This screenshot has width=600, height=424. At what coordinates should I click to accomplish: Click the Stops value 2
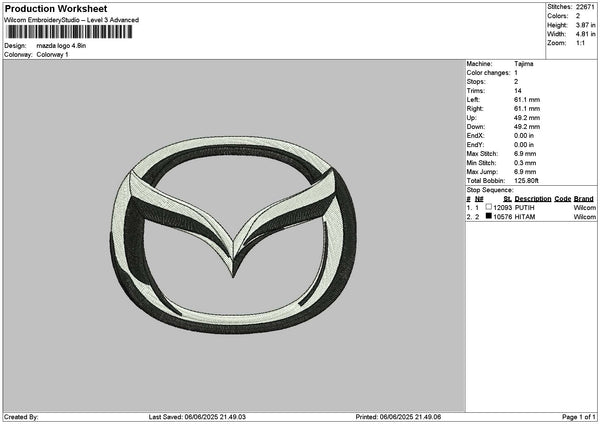coord(516,82)
